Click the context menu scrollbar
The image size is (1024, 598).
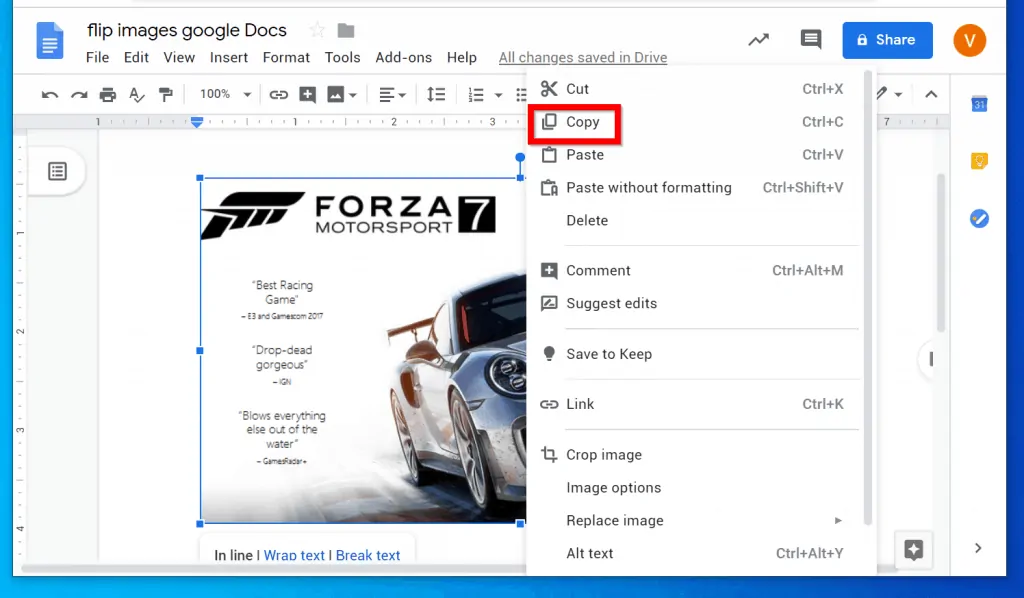[x=868, y=298]
